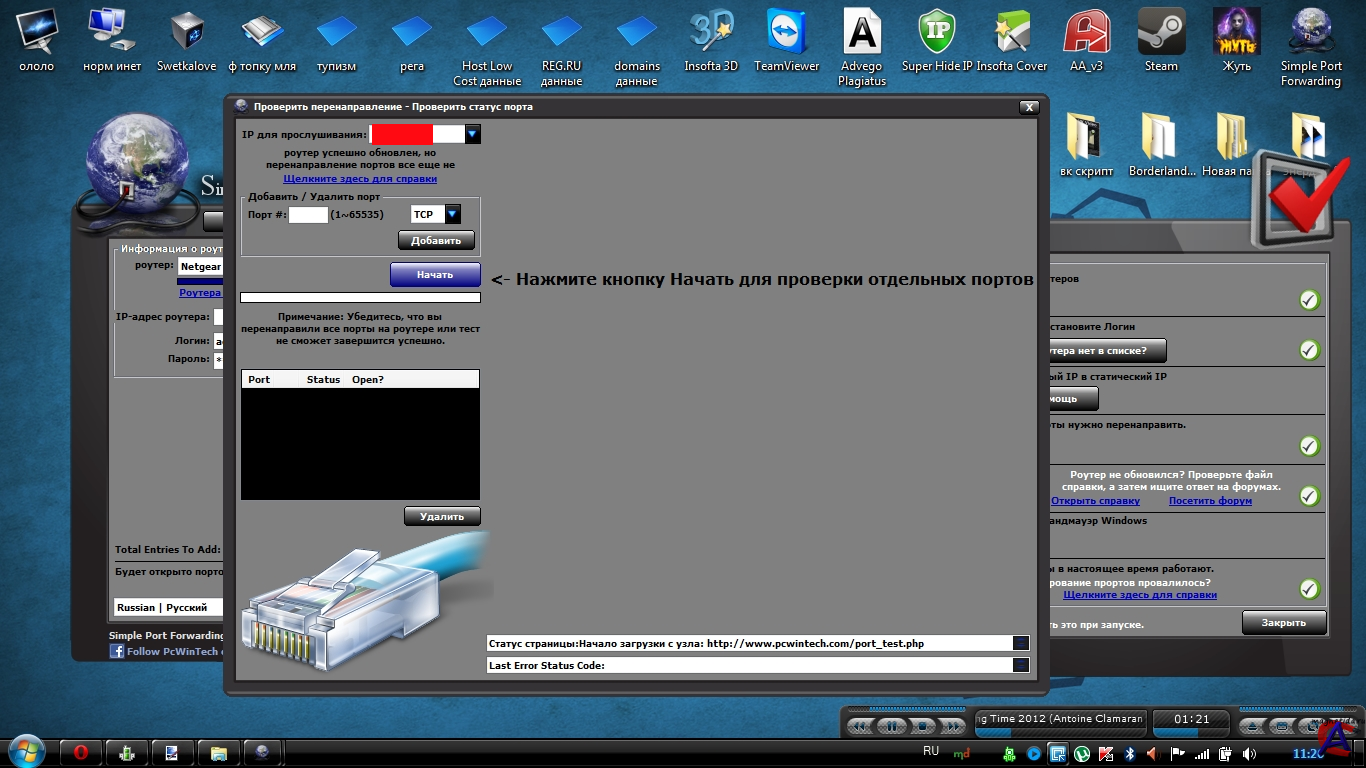Click the Facebook icon next to Follow PcWinTech

(116, 651)
